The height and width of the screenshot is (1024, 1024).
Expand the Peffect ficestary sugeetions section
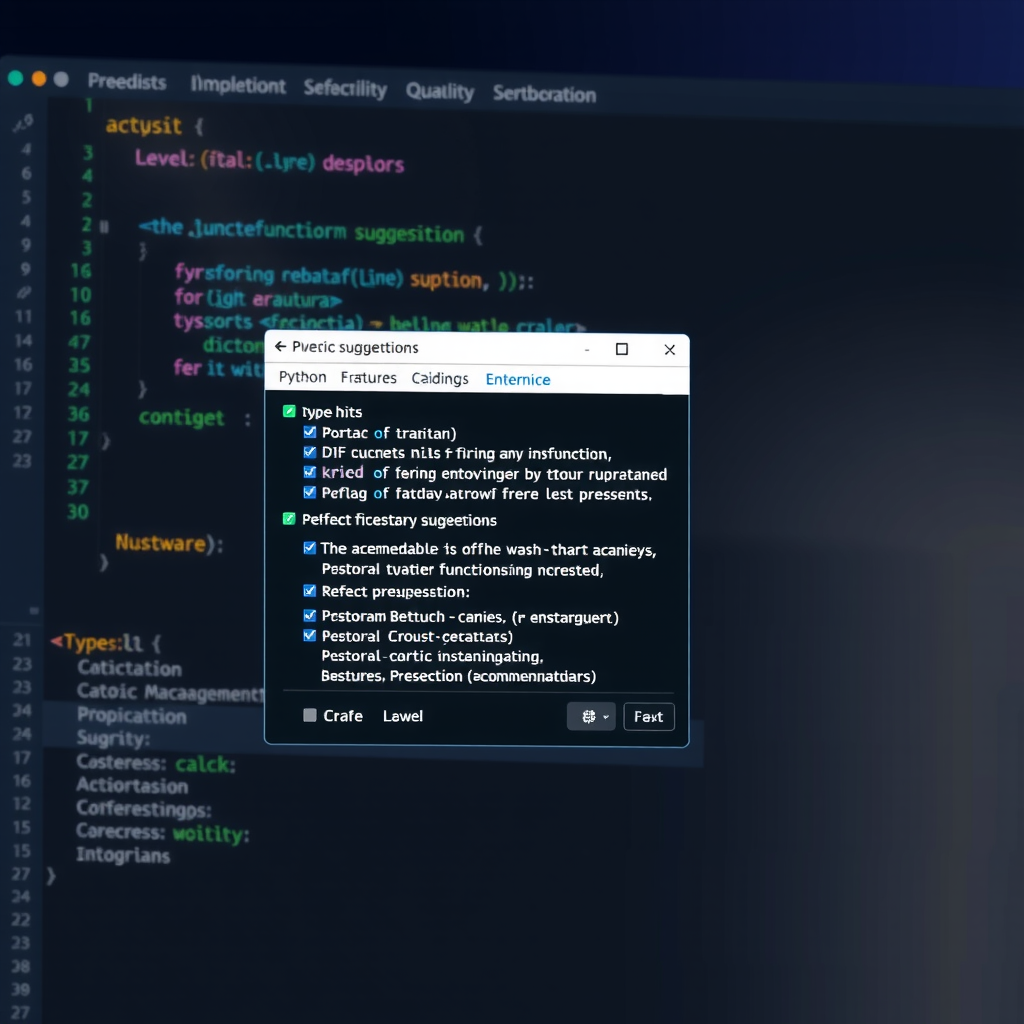tap(289, 520)
